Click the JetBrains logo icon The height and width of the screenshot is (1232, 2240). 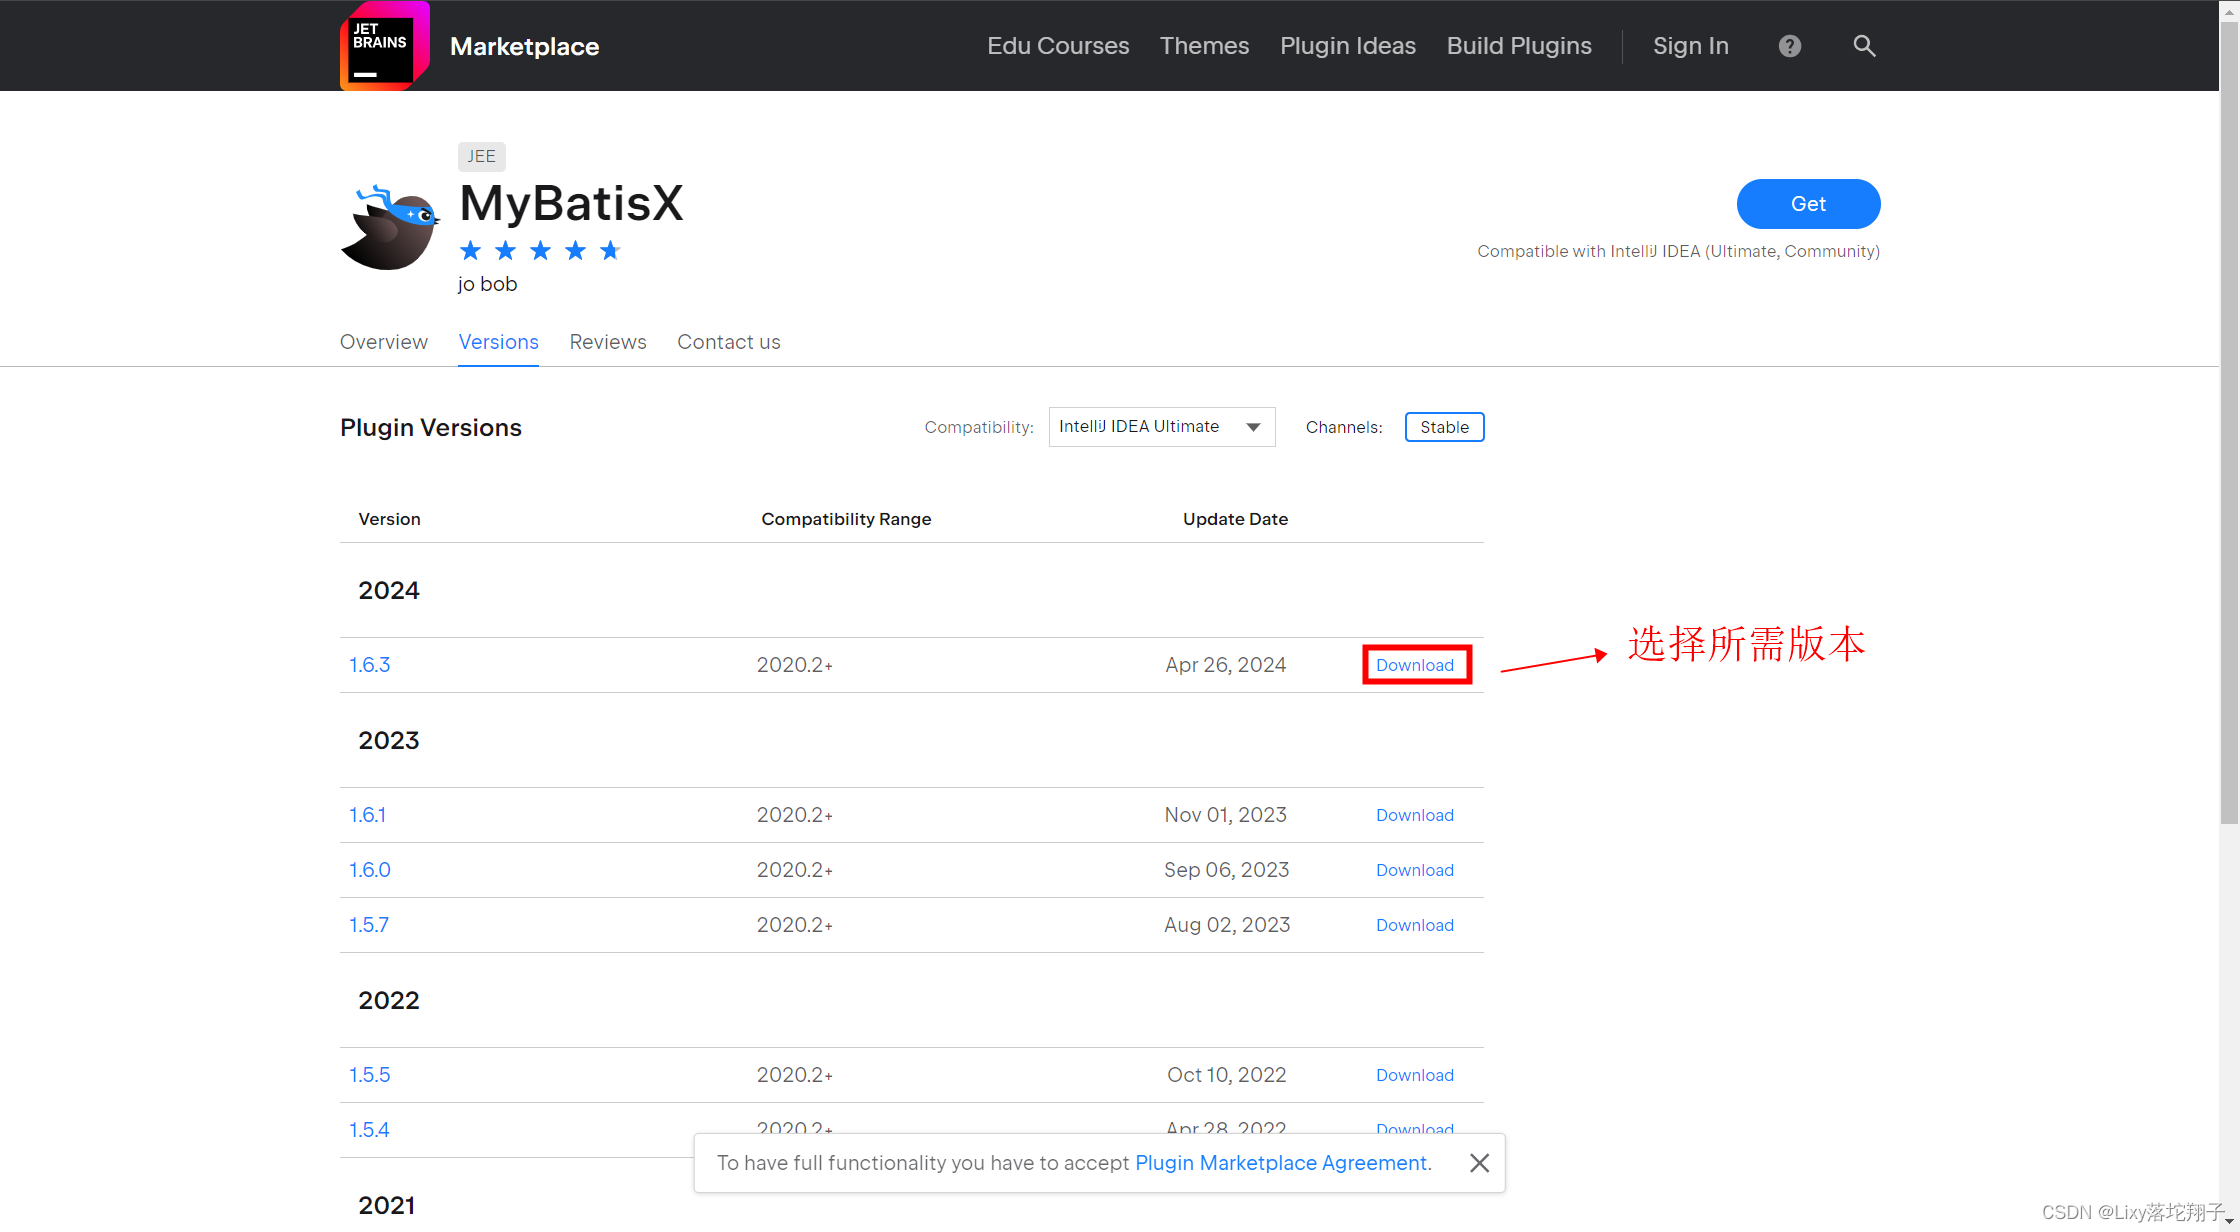tap(384, 46)
